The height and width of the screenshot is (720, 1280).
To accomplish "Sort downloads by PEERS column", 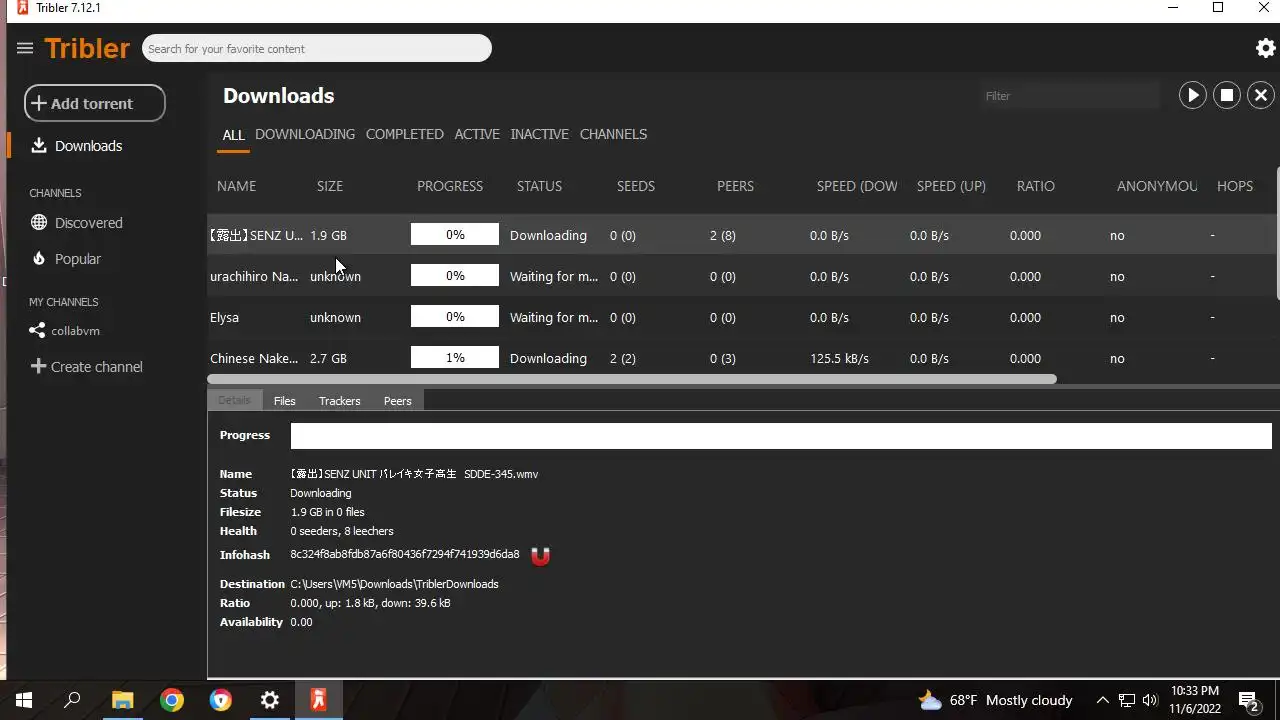I will (x=735, y=186).
